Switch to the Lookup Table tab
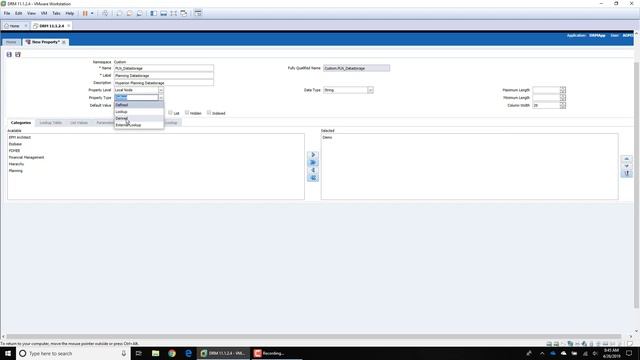Screen dimensions: 640x360 [x=51, y=122]
